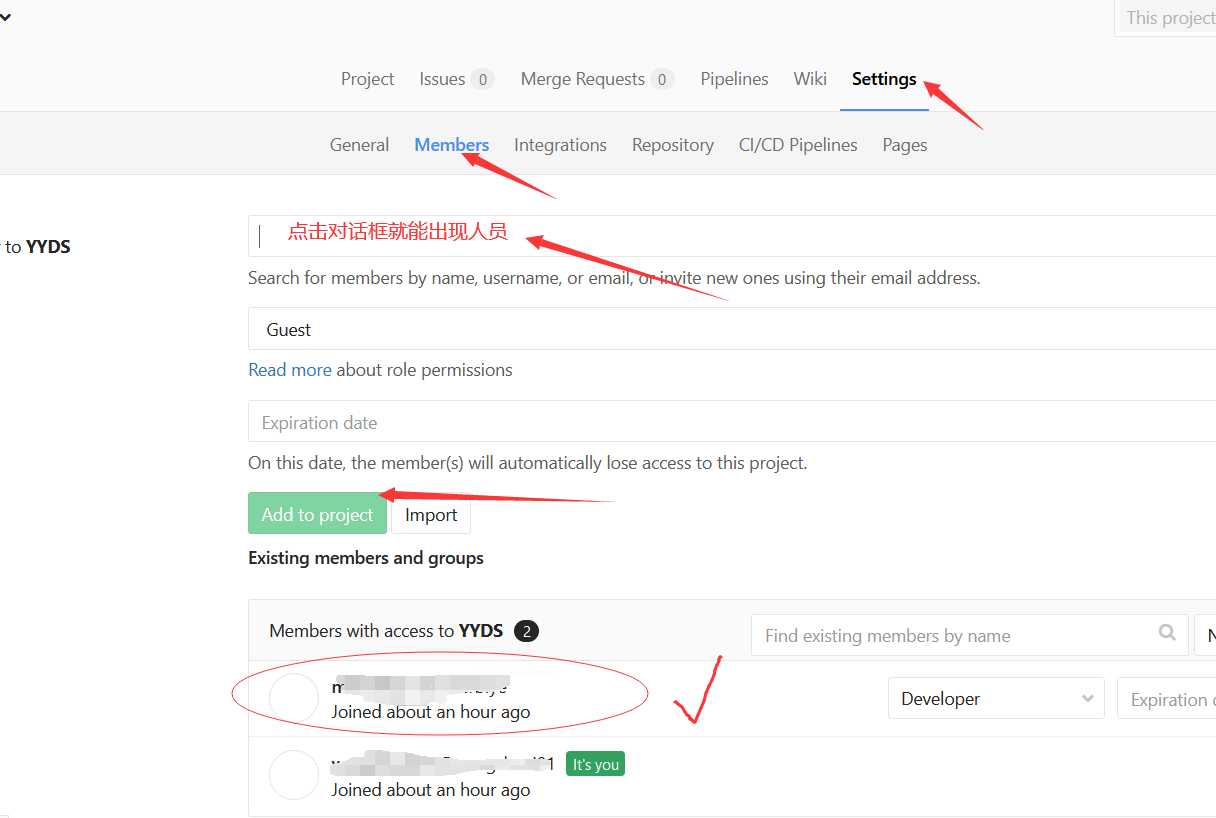Image resolution: width=1216 pixels, height=818 pixels.
Task: Click the search magnifier icon
Action: 1167,633
